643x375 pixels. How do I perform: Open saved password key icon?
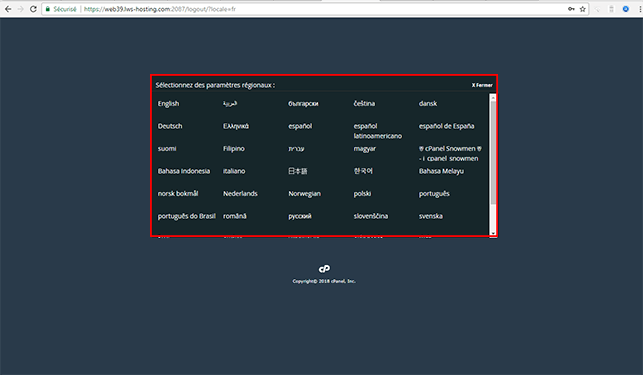pos(571,9)
